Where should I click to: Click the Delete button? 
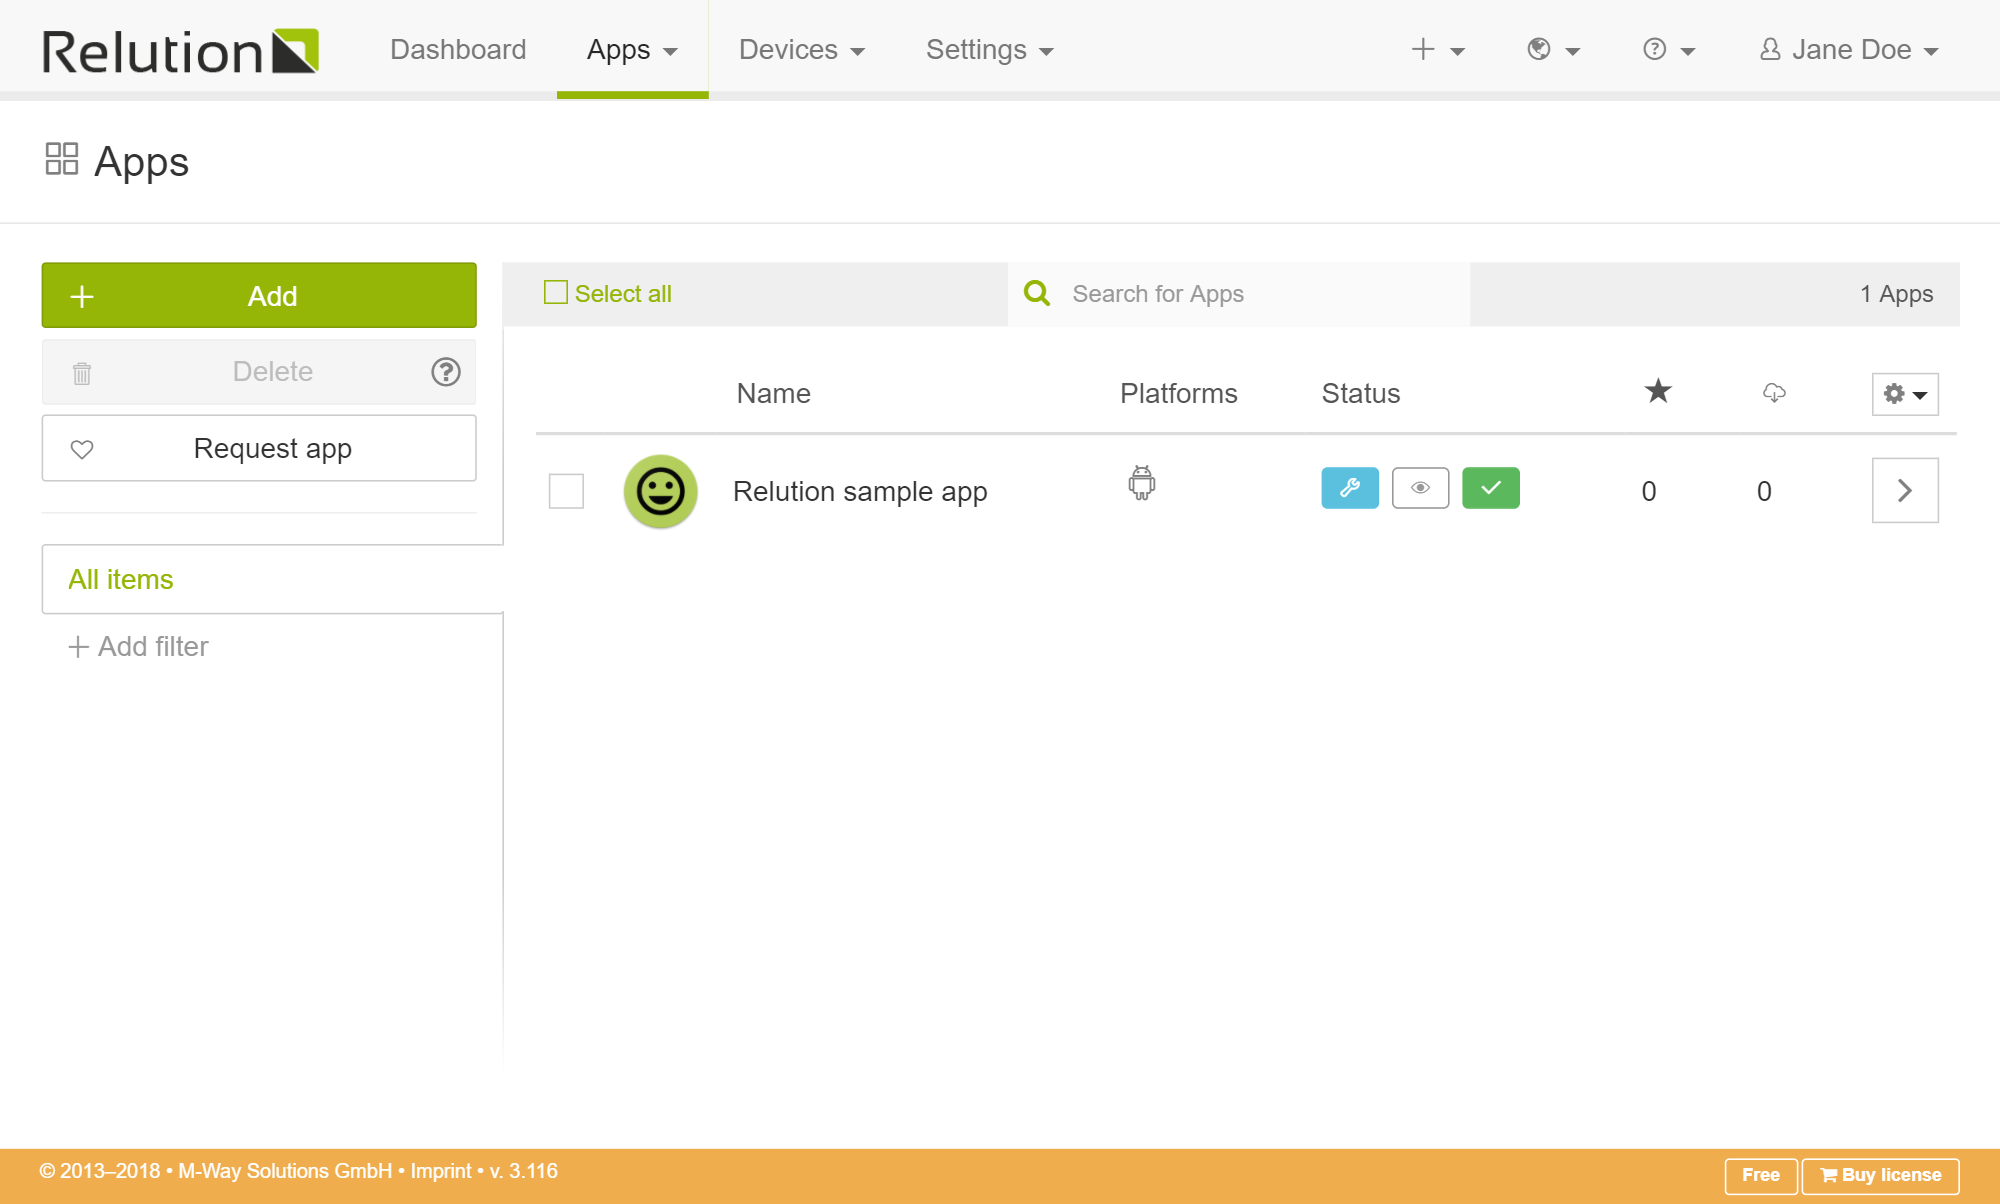tap(259, 372)
